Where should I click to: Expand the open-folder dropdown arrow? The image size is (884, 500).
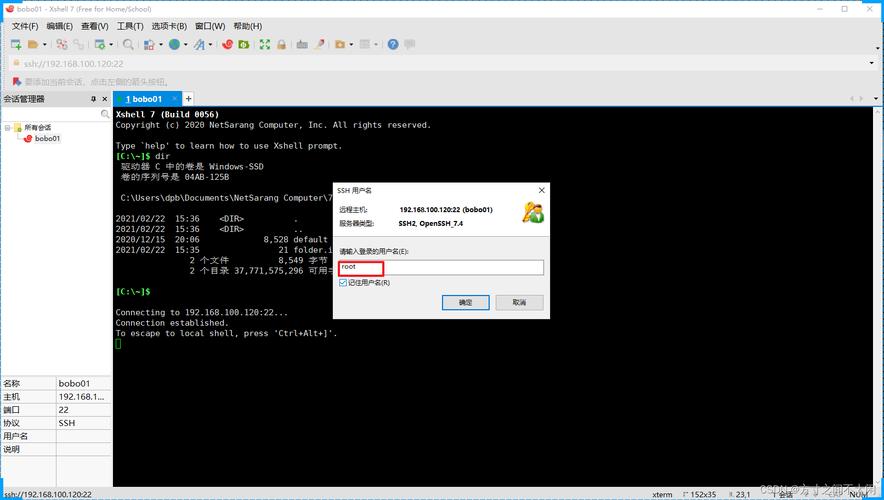click(x=45, y=44)
